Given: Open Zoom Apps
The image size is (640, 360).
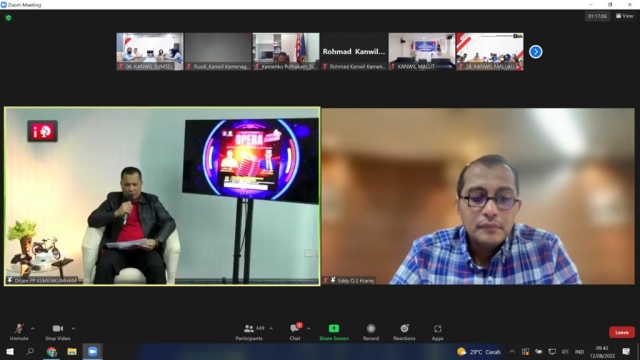Looking at the screenshot, I should pyautogui.click(x=438, y=332).
